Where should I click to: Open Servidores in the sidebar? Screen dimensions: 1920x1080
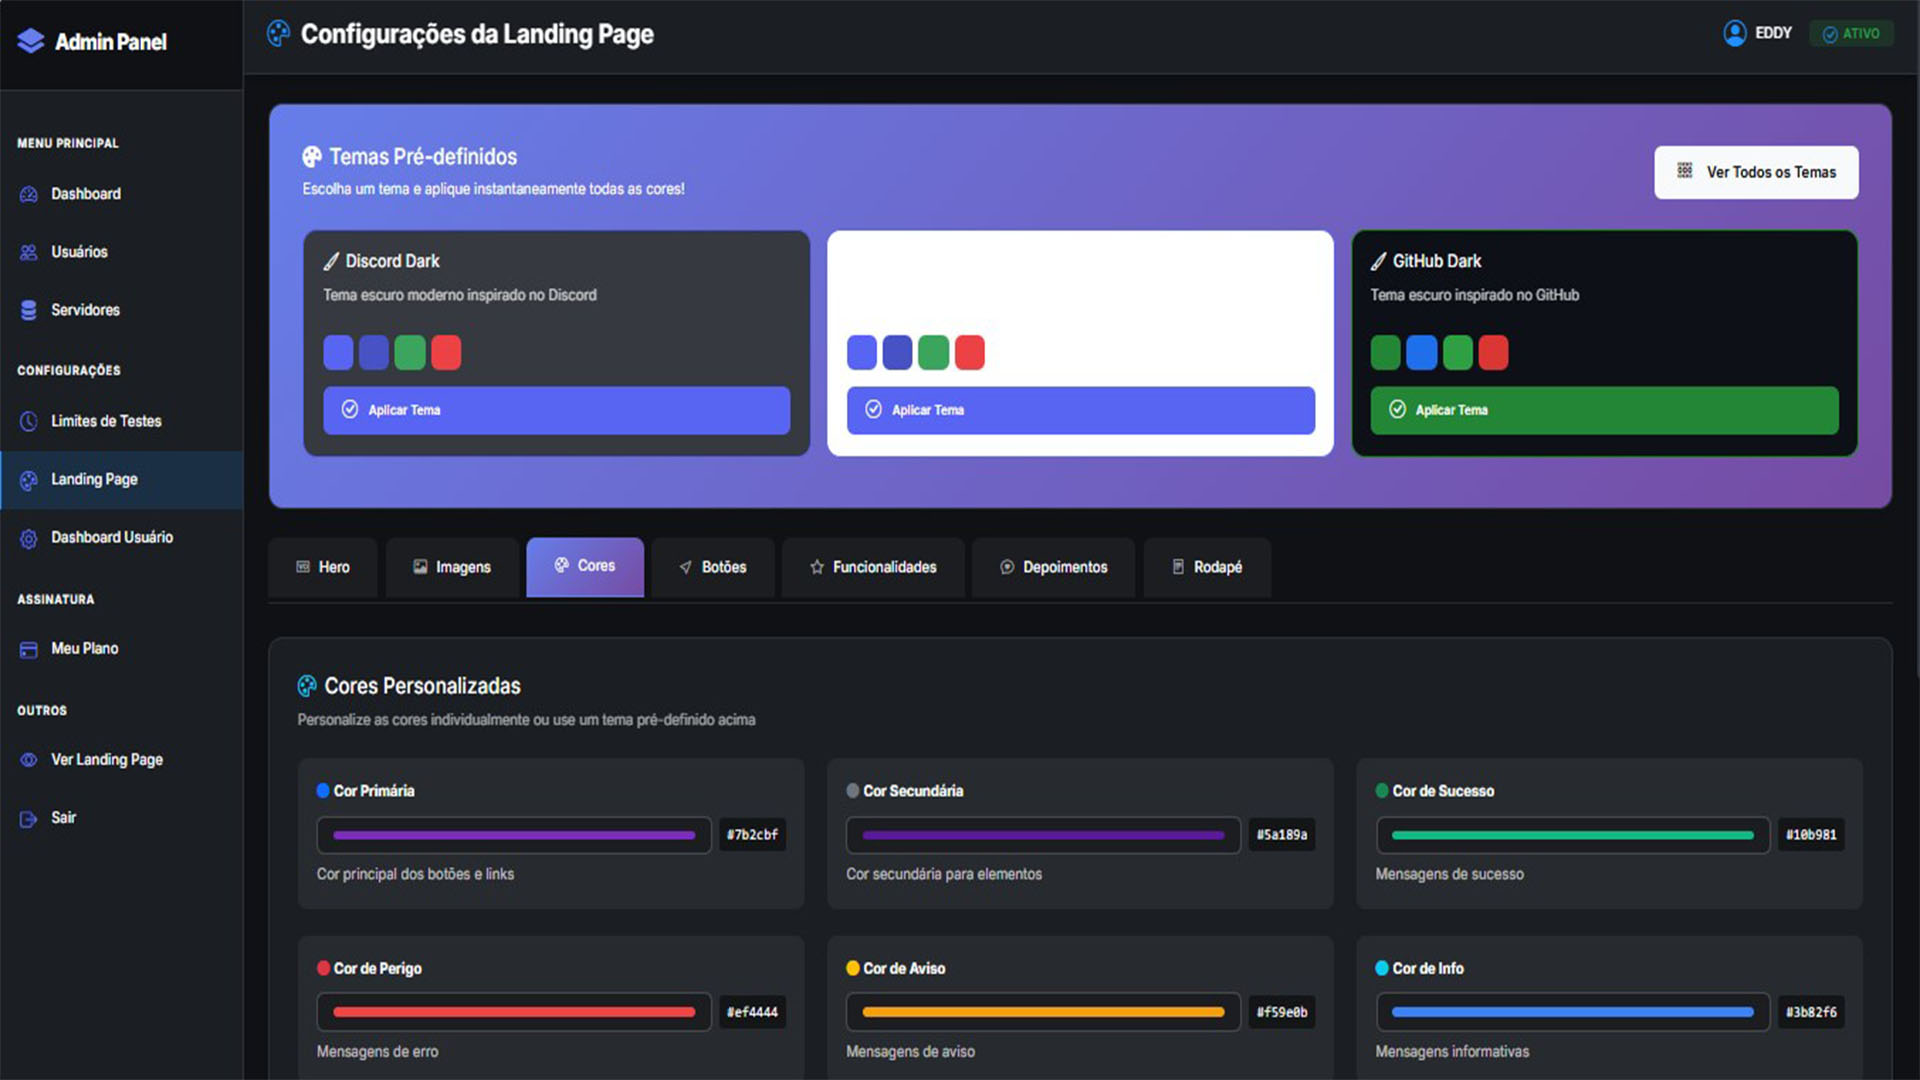(121, 310)
